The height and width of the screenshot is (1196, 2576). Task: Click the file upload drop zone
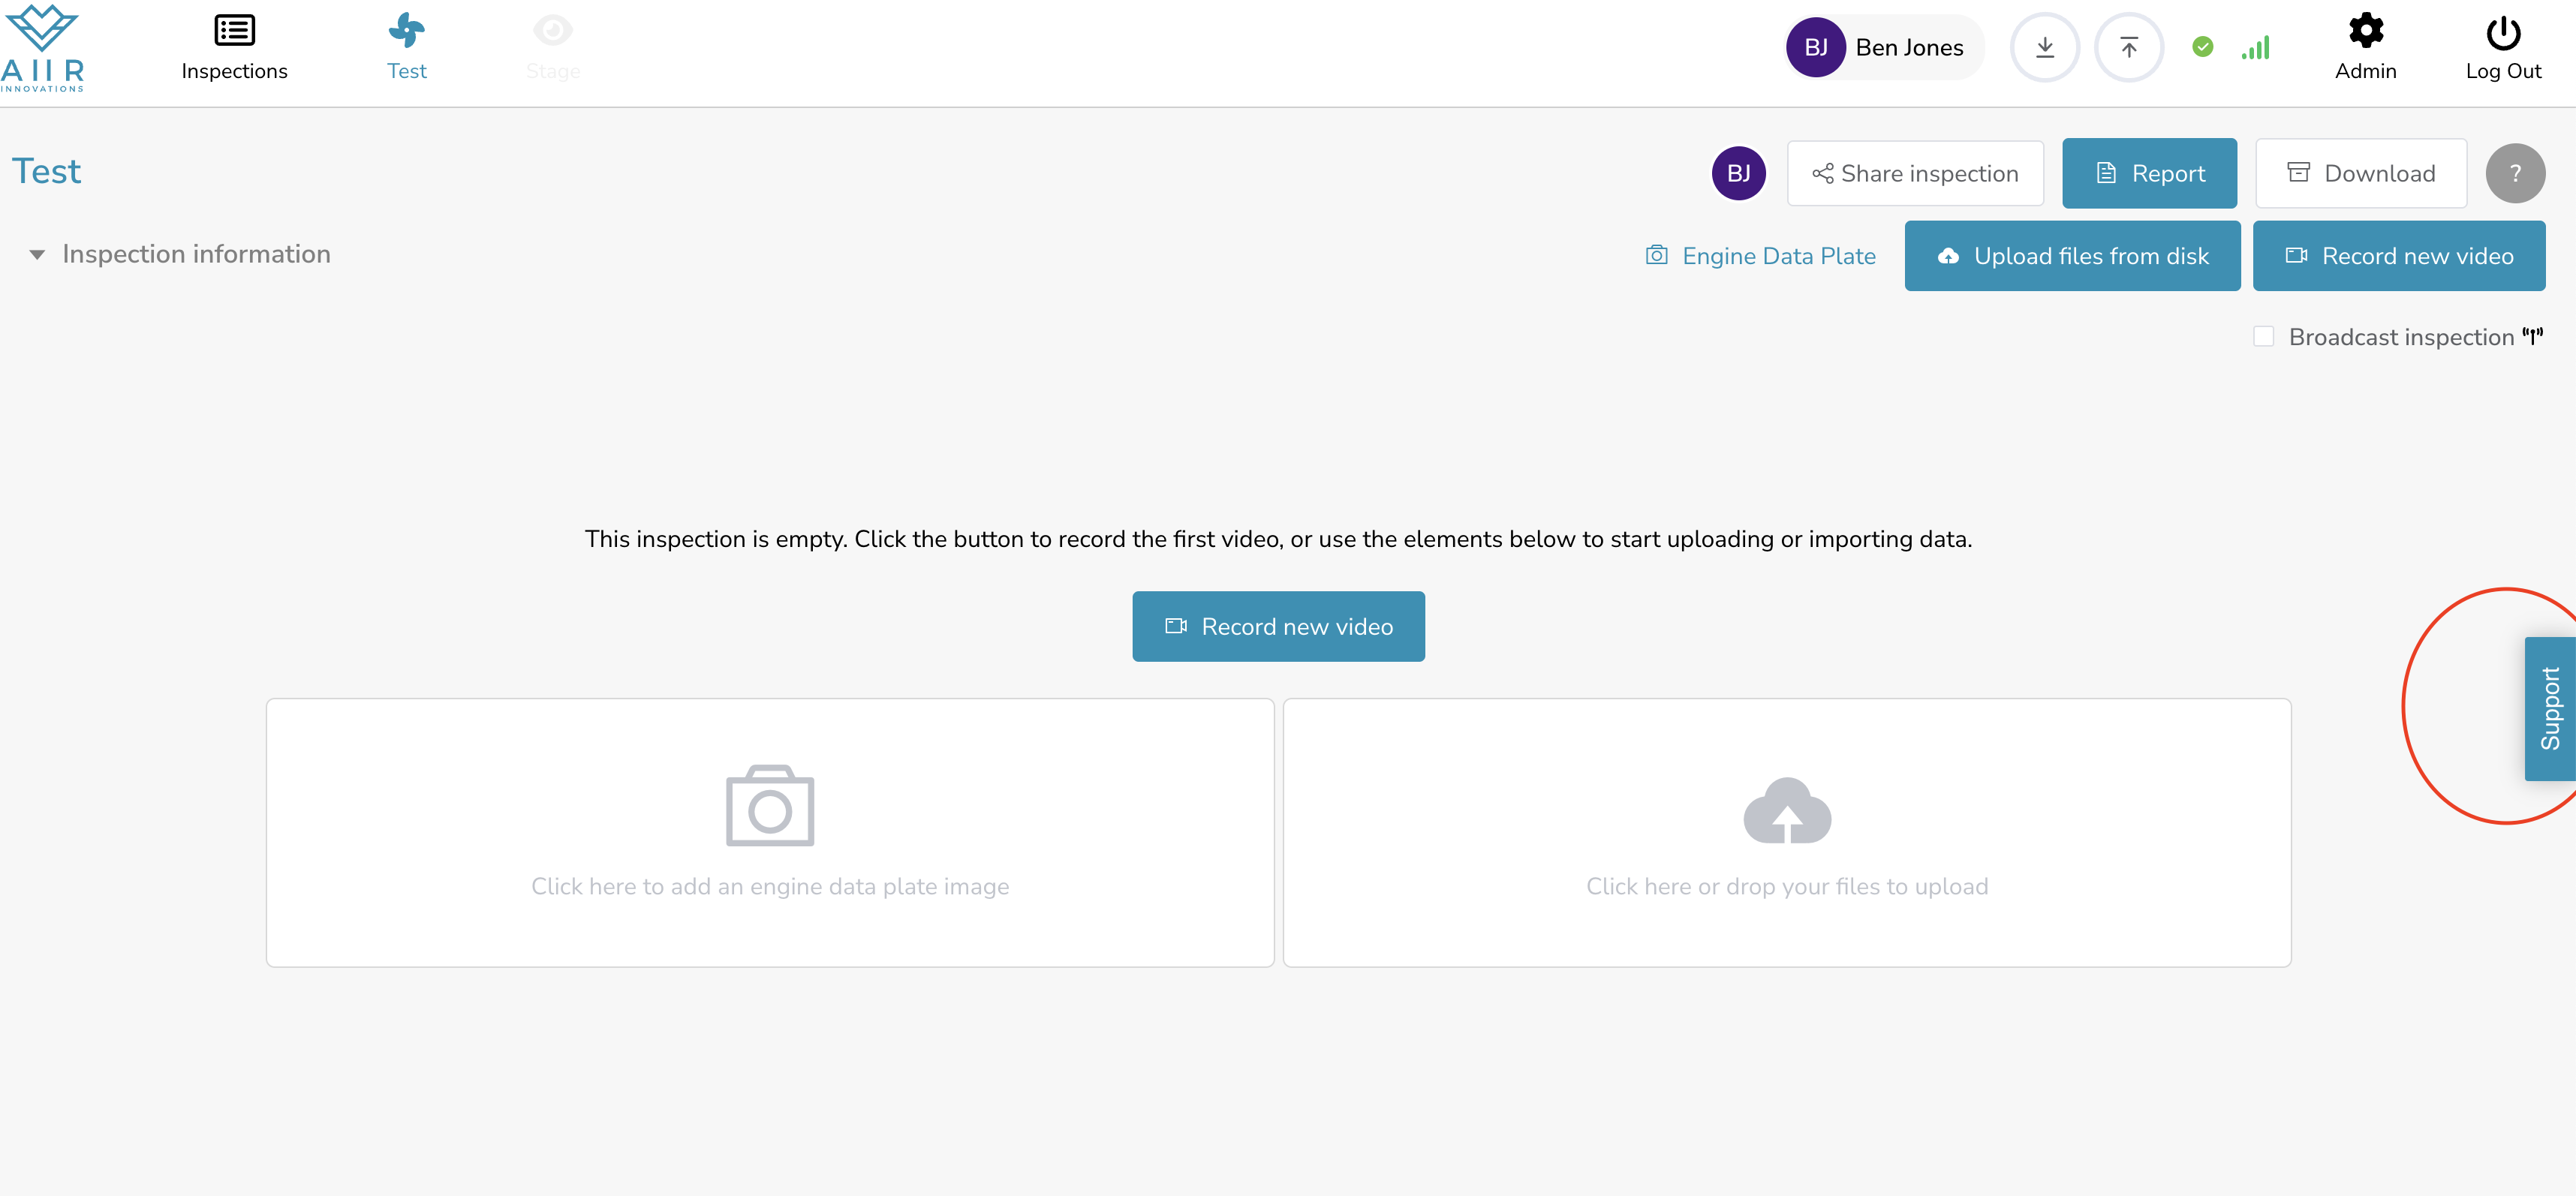click(x=1786, y=832)
